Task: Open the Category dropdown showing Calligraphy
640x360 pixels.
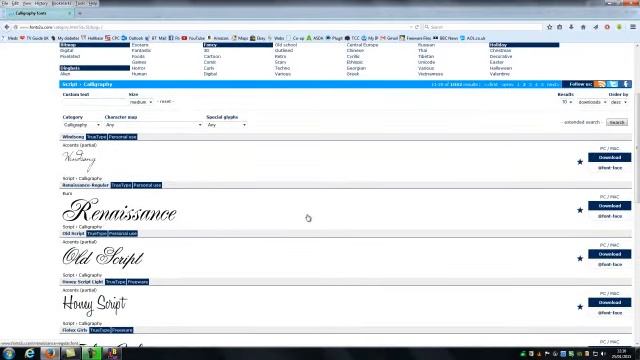Action: pyautogui.click(x=82, y=125)
